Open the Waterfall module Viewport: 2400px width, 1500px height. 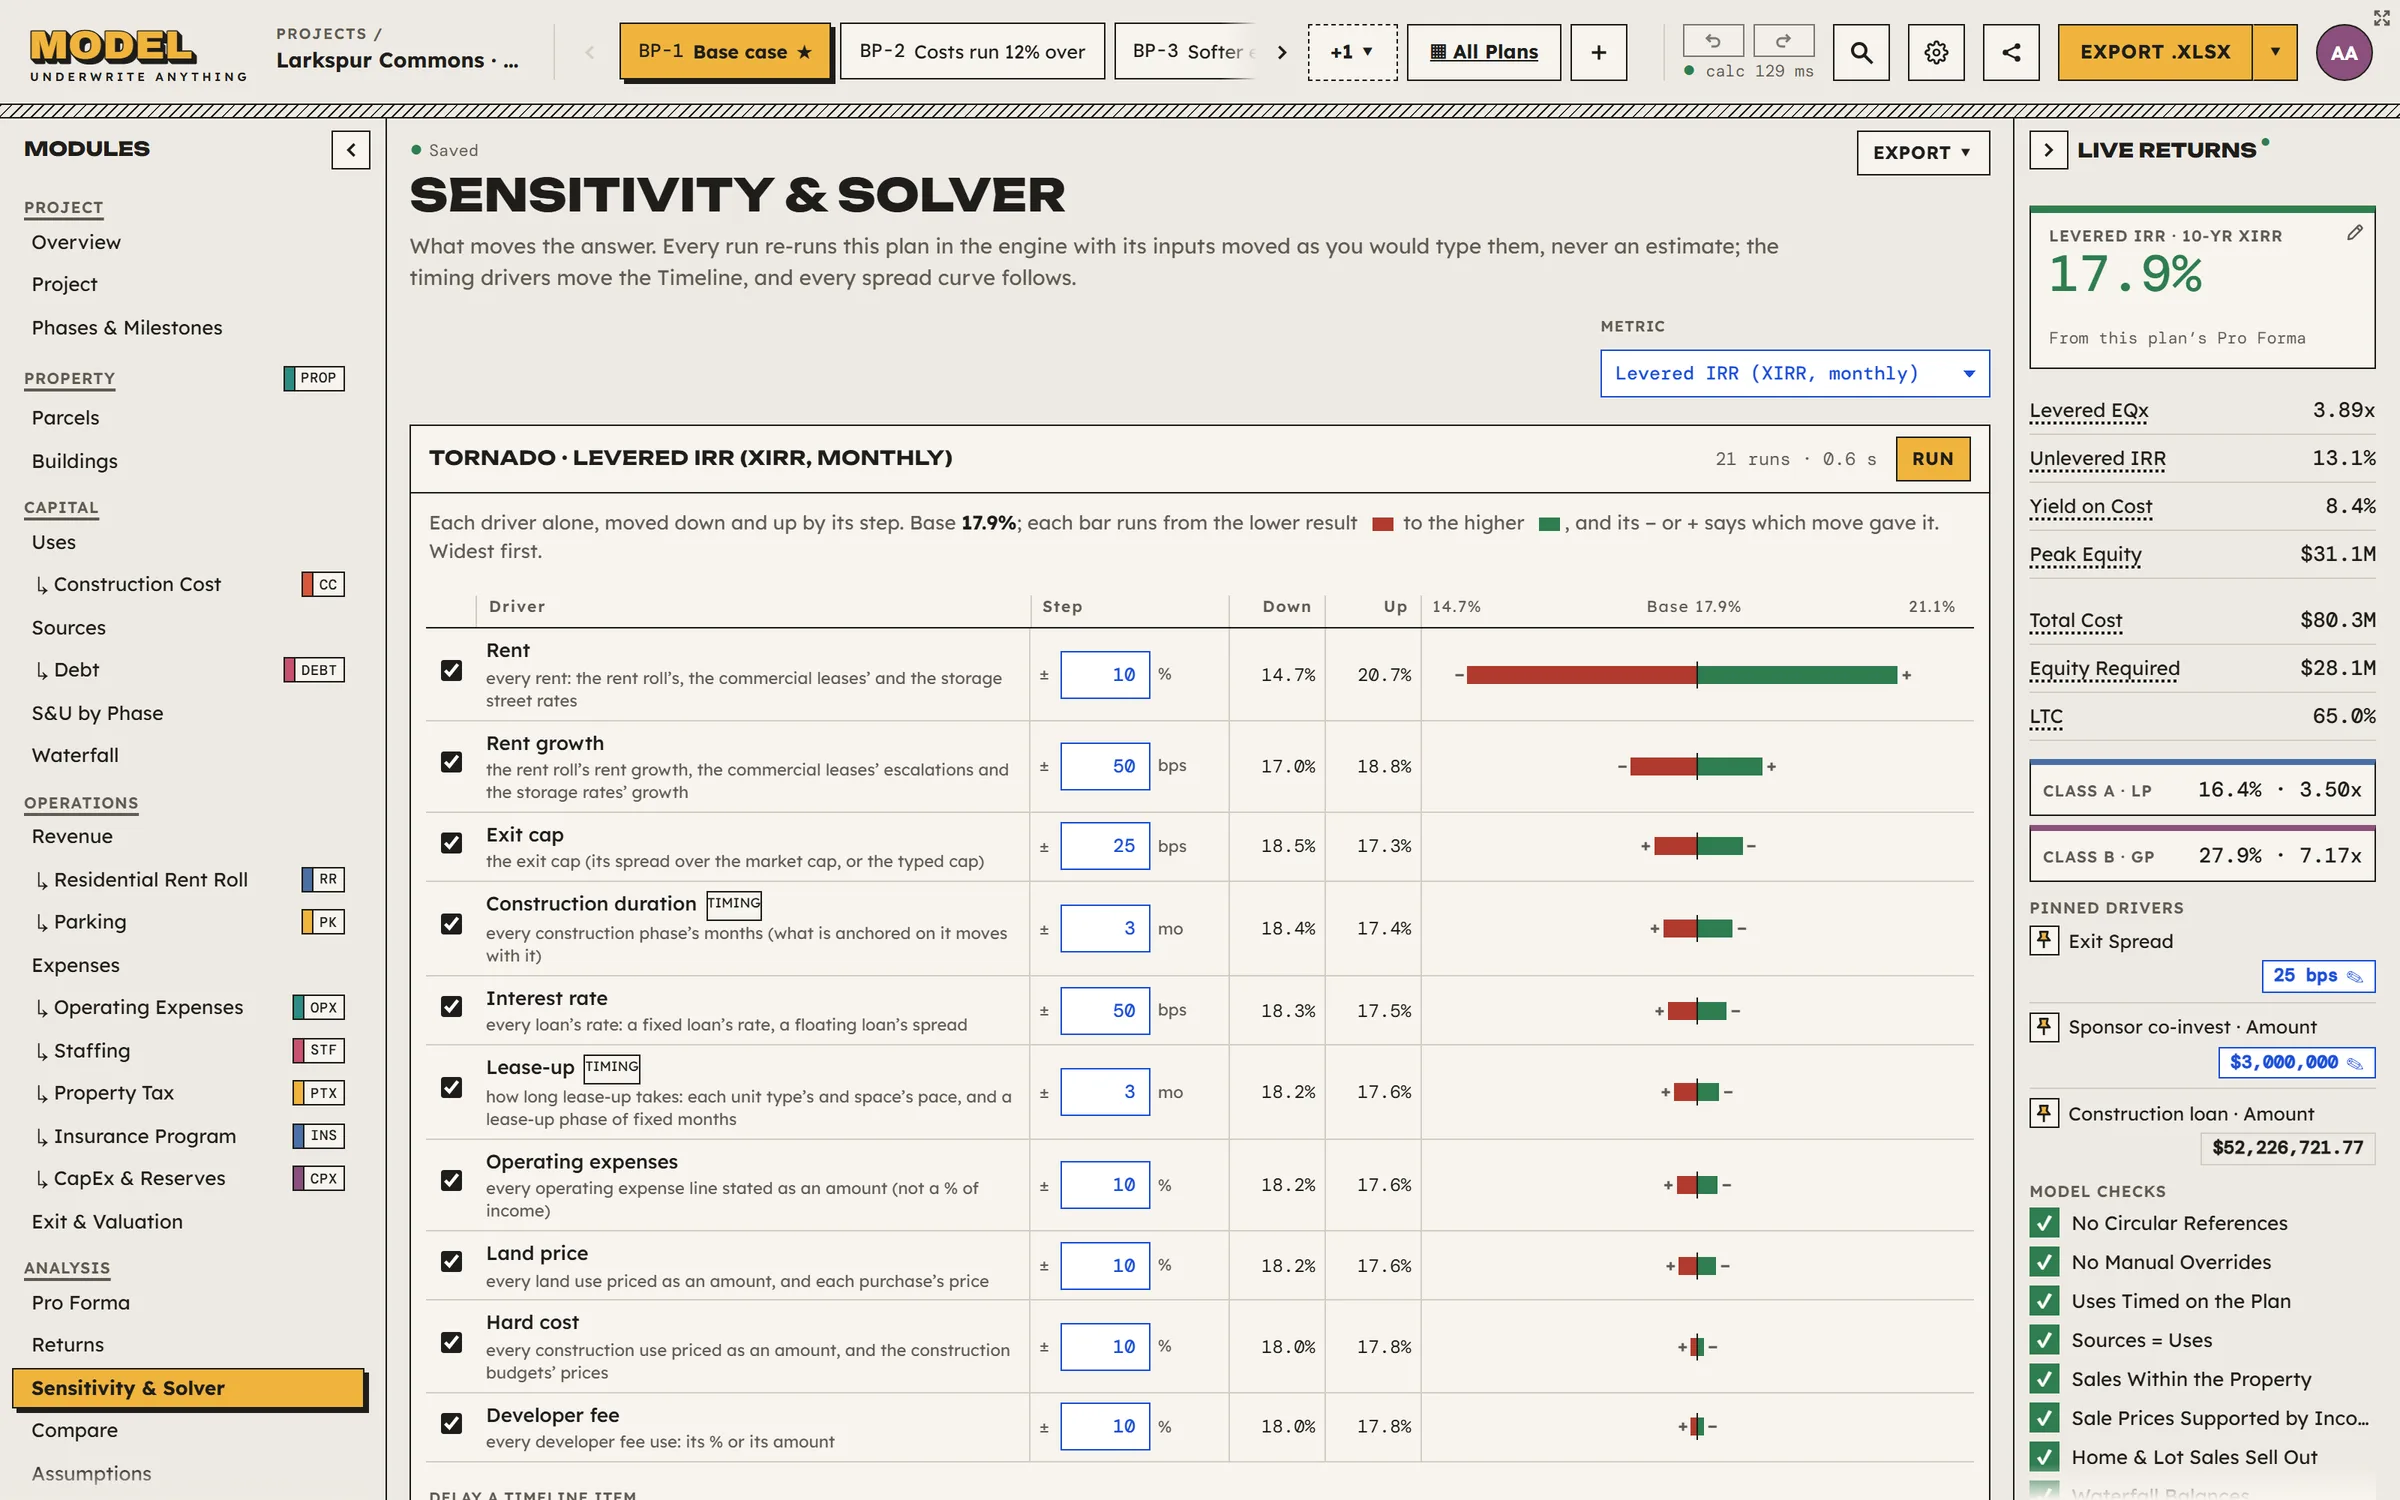(x=75, y=755)
